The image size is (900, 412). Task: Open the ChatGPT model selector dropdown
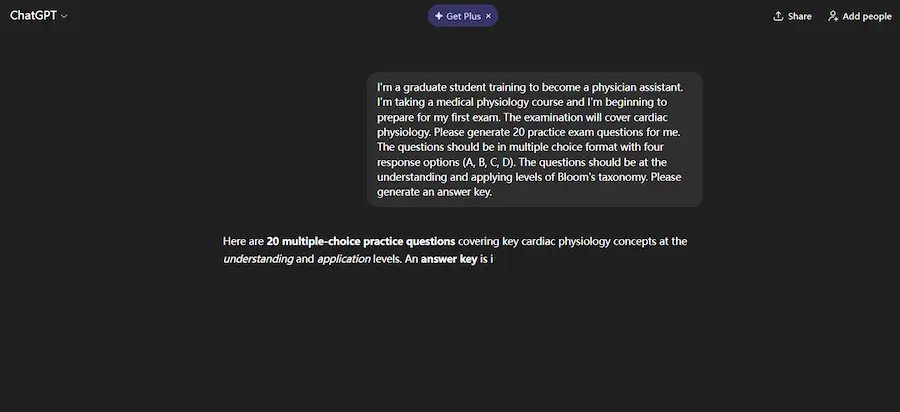click(x=38, y=16)
